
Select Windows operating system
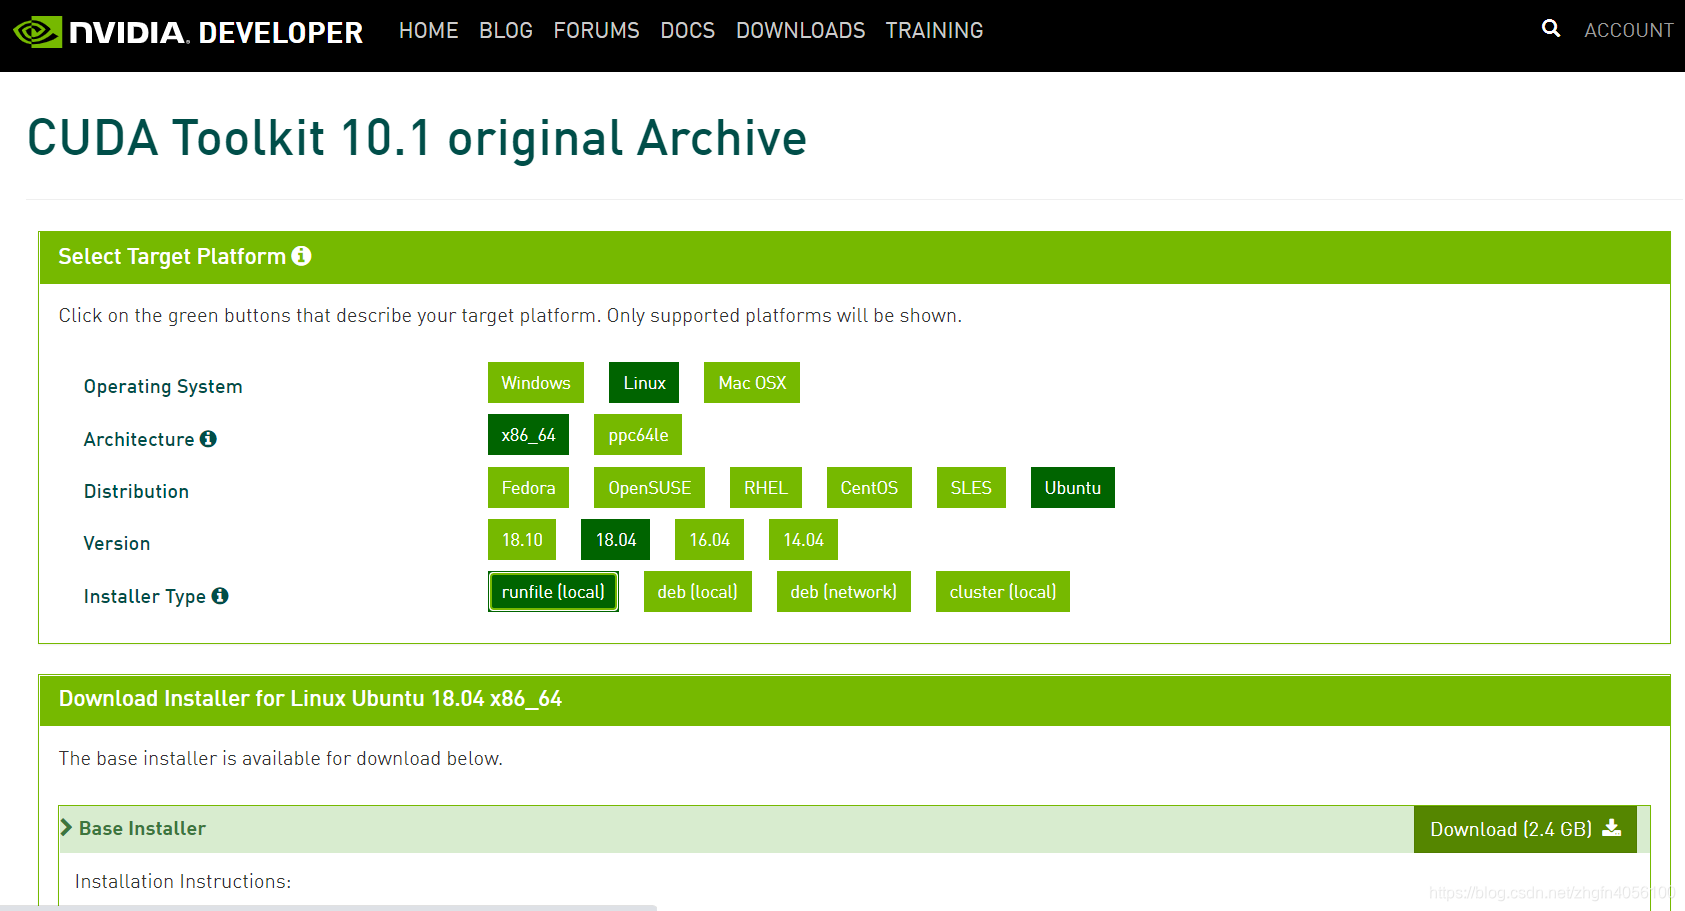[536, 383]
